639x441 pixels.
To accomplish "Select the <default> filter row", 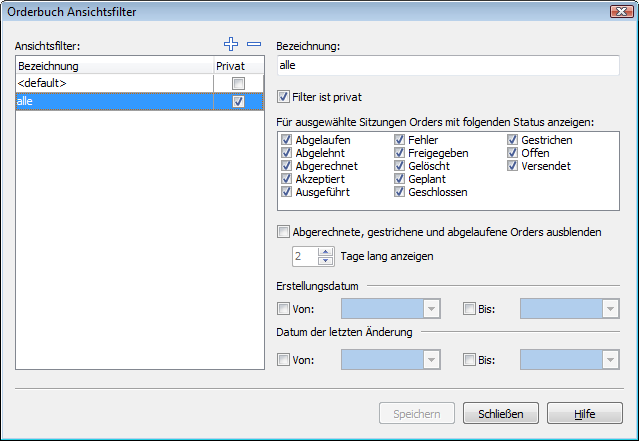I will tap(110, 83).
